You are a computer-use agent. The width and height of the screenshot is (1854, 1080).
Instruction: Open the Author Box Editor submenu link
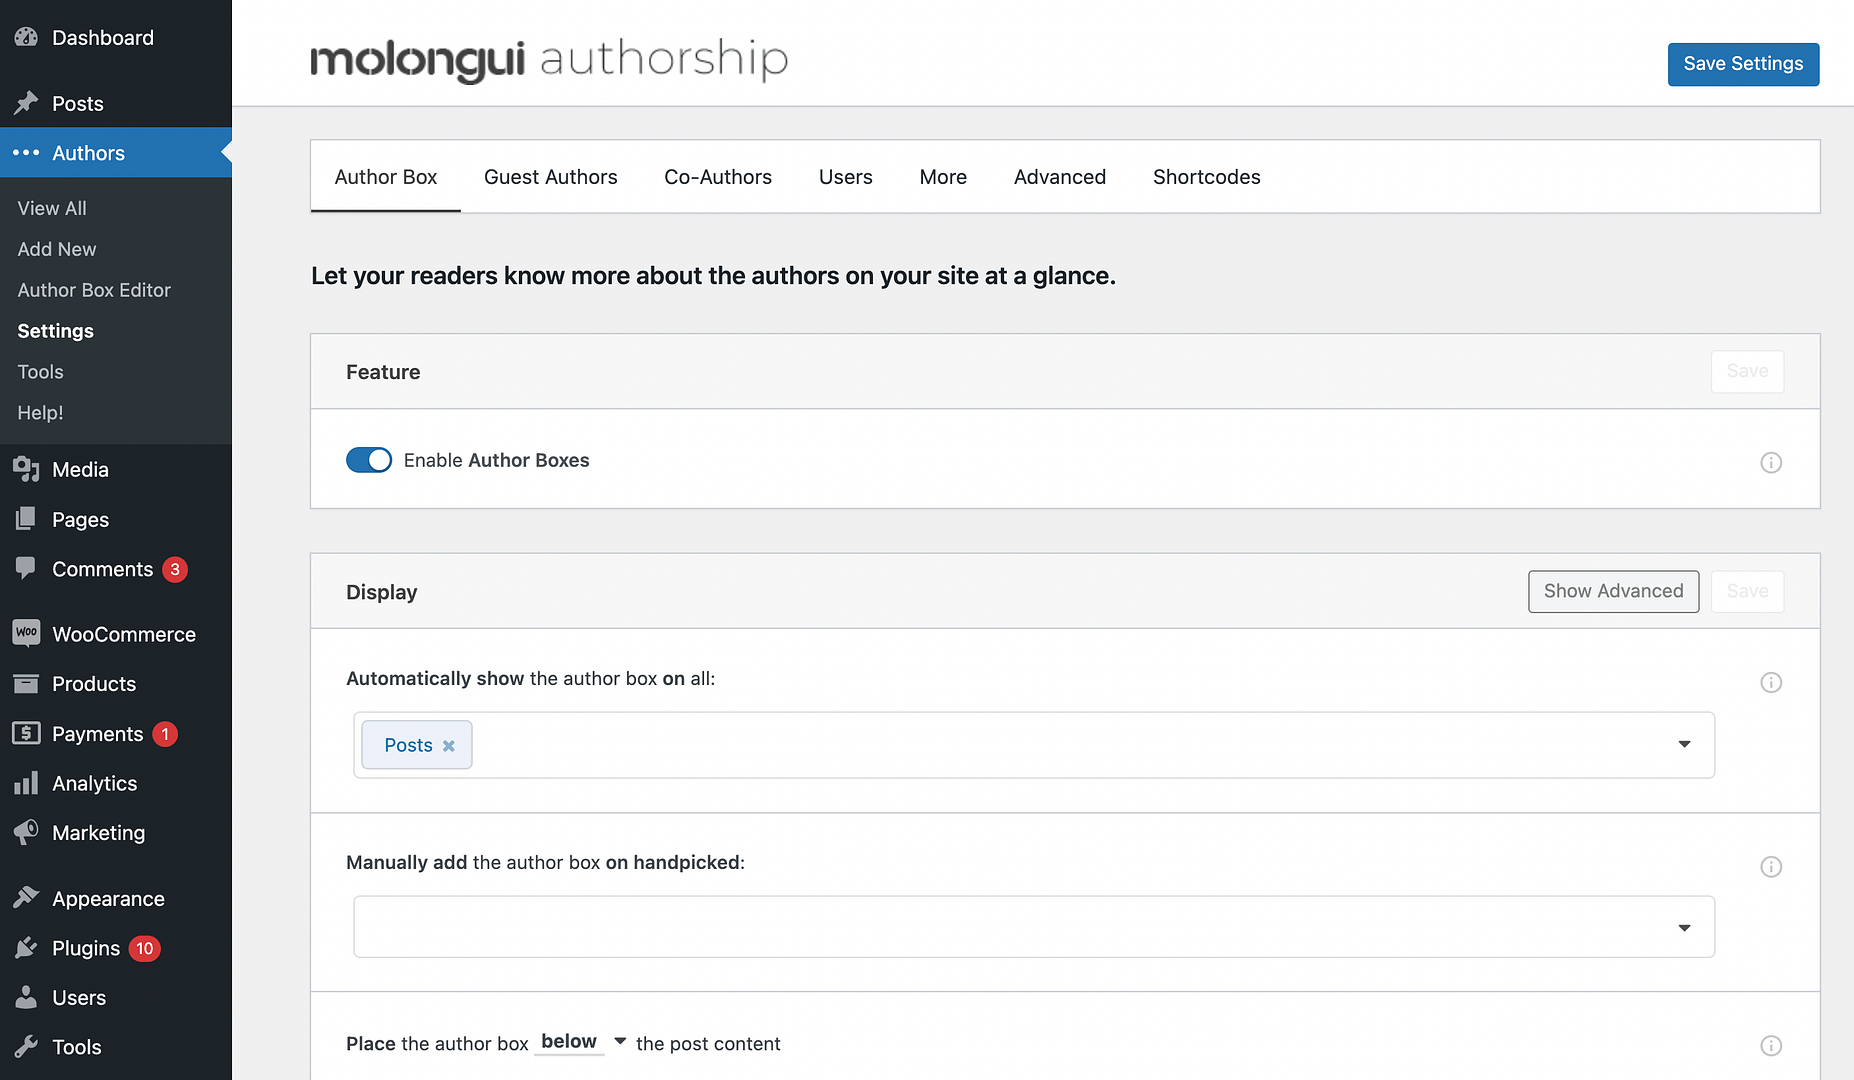(x=94, y=290)
